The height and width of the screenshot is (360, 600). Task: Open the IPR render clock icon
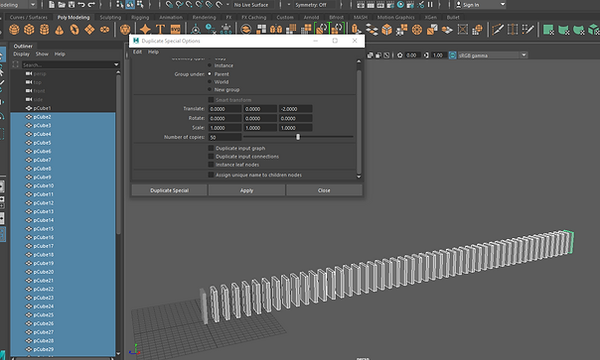click(x=400, y=5)
